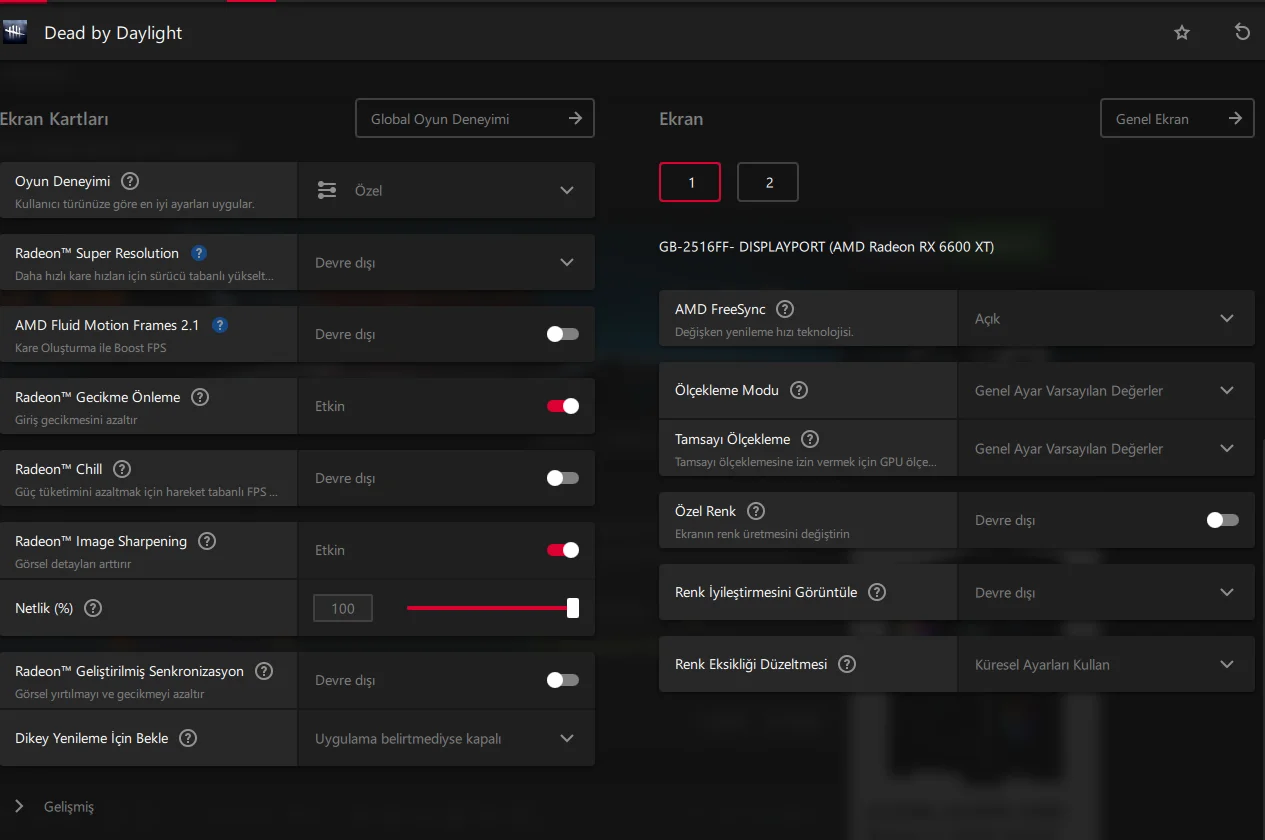Open help for AMD FreeSync
Image resolution: width=1265 pixels, height=840 pixels.
coord(785,310)
